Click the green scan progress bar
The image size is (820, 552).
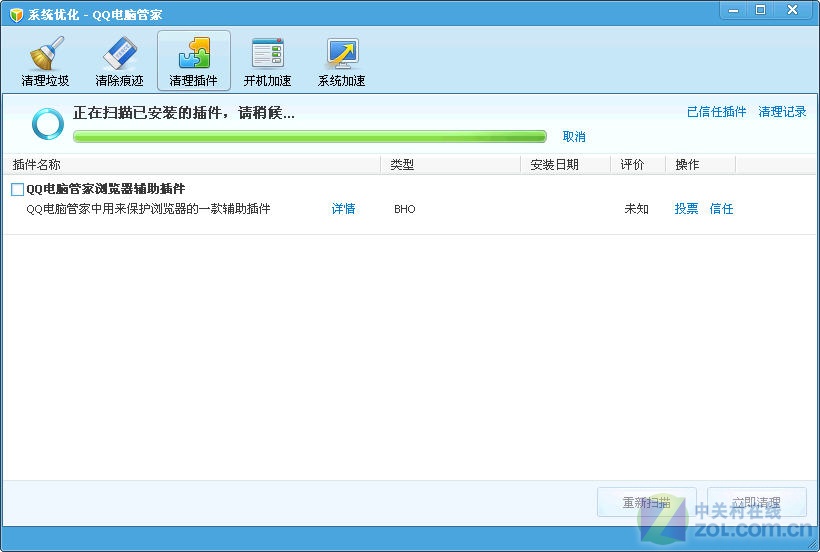pyautogui.click(x=310, y=137)
